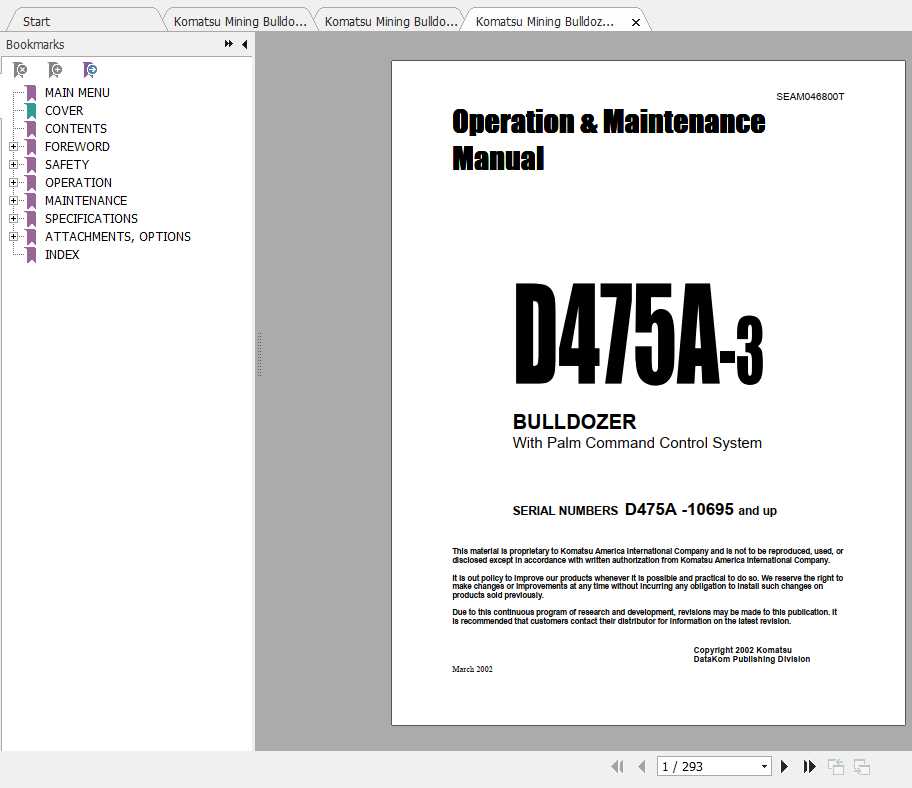Image resolution: width=912 pixels, height=788 pixels.
Task: Collapse the Bookmarks panel arrow icon
Action: pyautogui.click(x=243, y=44)
